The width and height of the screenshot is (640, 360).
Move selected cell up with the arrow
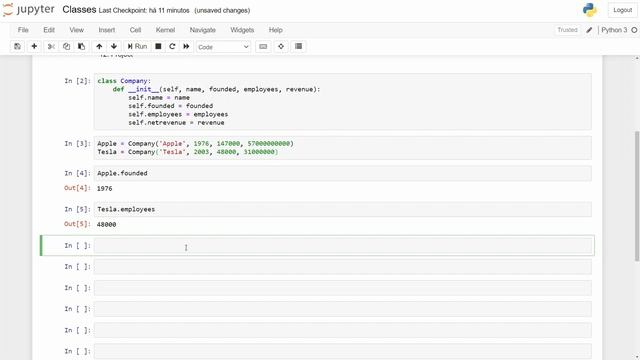coord(99,47)
